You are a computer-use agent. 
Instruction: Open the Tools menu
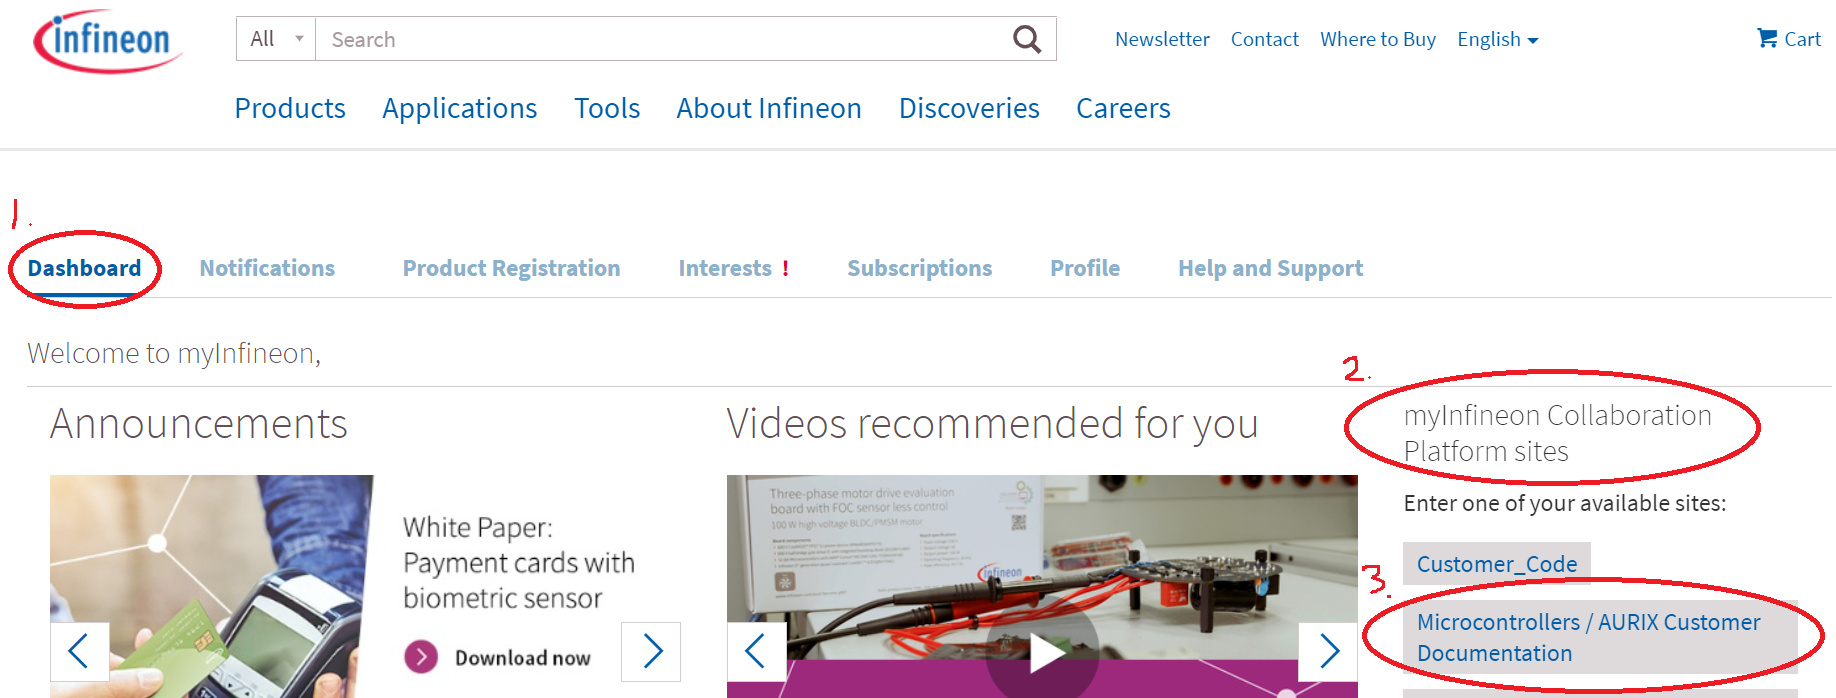click(x=607, y=108)
